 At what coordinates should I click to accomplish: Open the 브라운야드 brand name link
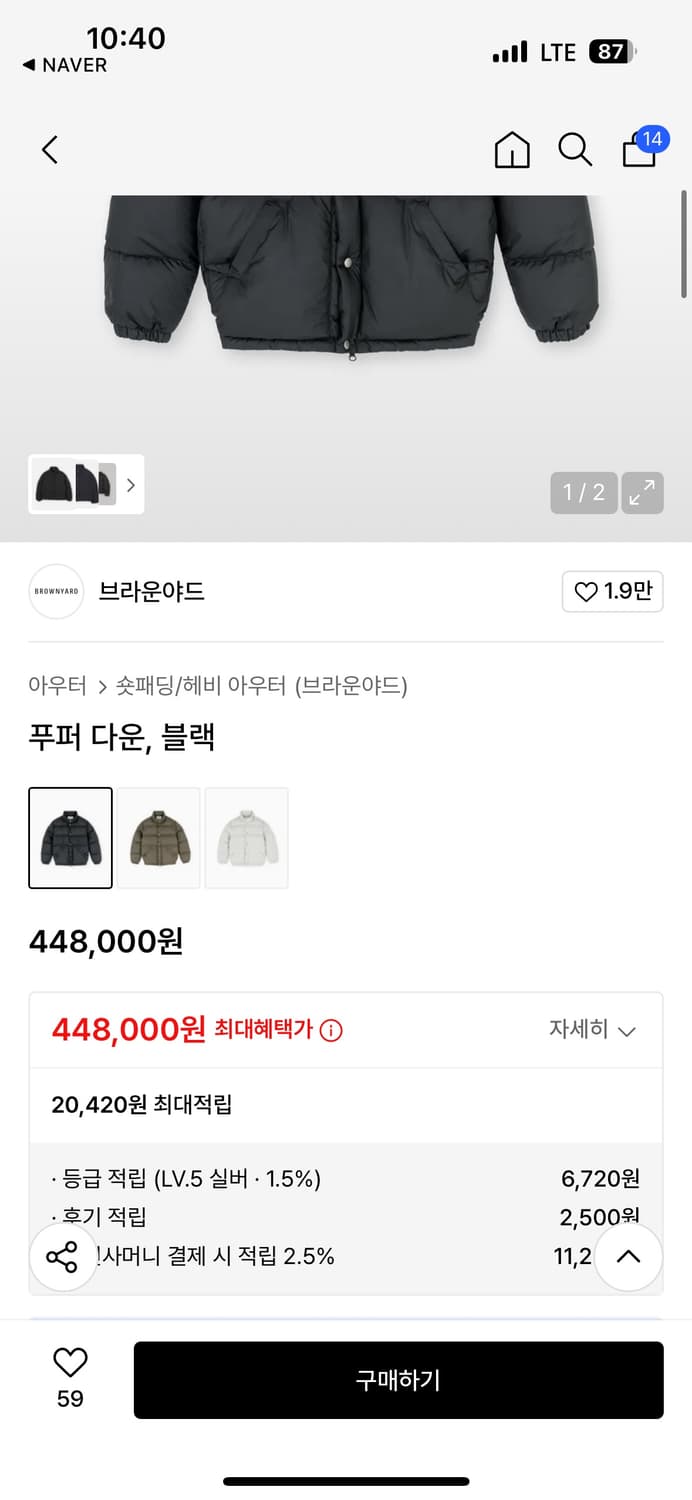(150, 592)
